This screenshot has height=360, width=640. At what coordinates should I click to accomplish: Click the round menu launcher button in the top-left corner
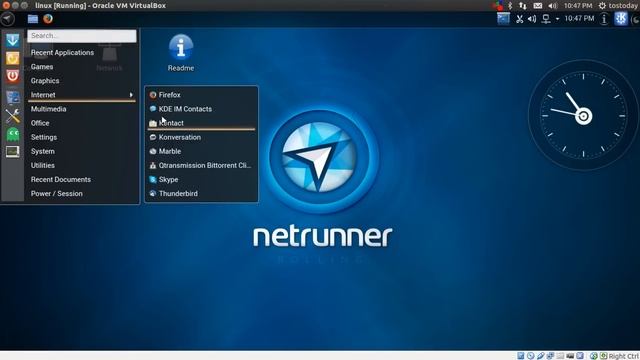coord(8,19)
